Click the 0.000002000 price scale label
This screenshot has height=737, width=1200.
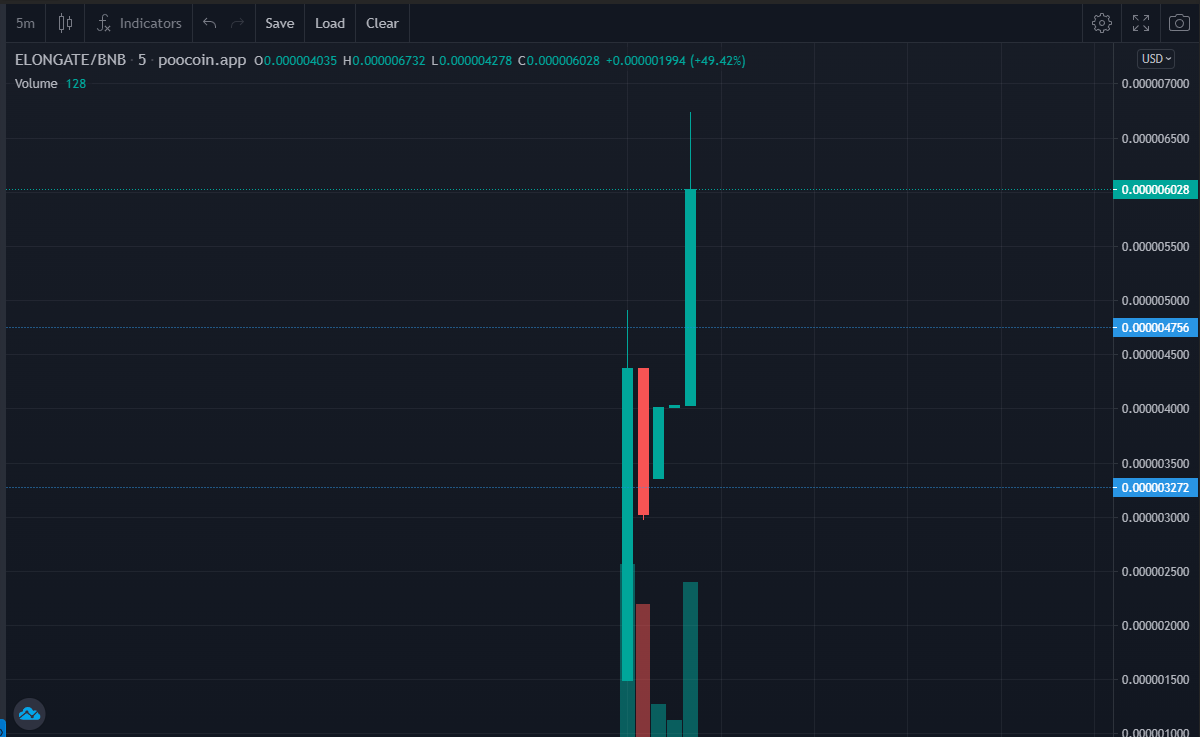[1155, 626]
